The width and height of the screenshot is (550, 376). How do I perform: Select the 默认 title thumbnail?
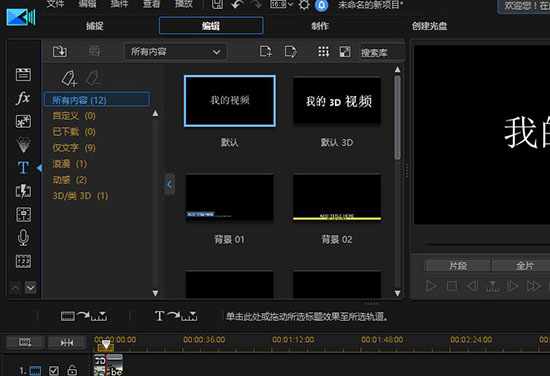[230, 101]
